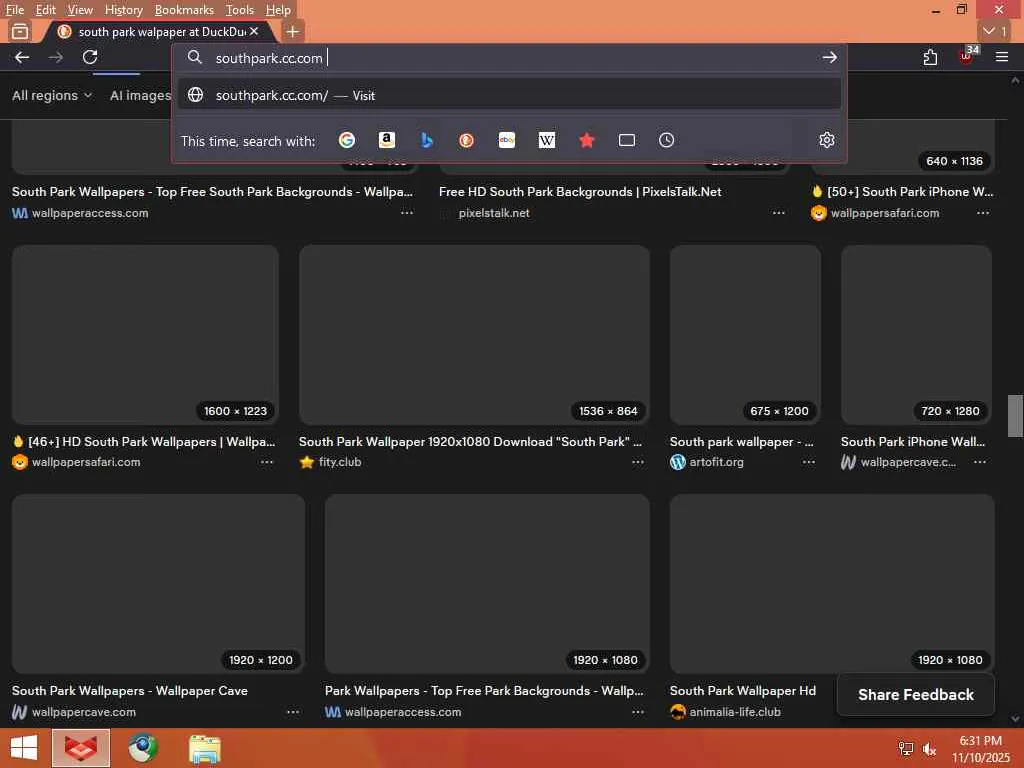The height and width of the screenshot is (768, 1024).
Task: Open South Park Wallpaper Hd title link
Action: (x=743, y=691)
